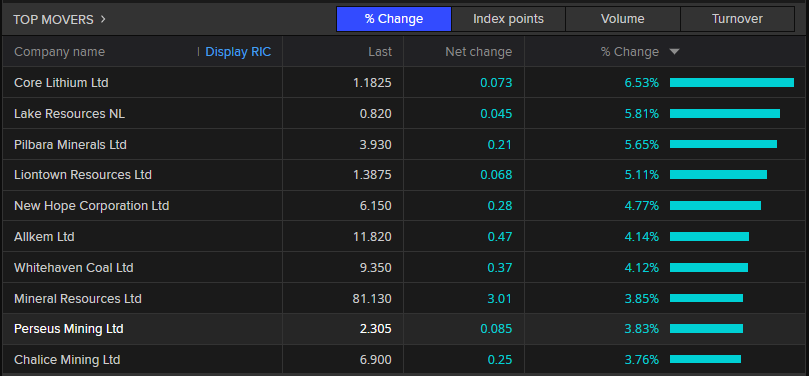The image size is (809, 376).
Task: Open the Top Movers chevron arrow
Action: (103, 20)
